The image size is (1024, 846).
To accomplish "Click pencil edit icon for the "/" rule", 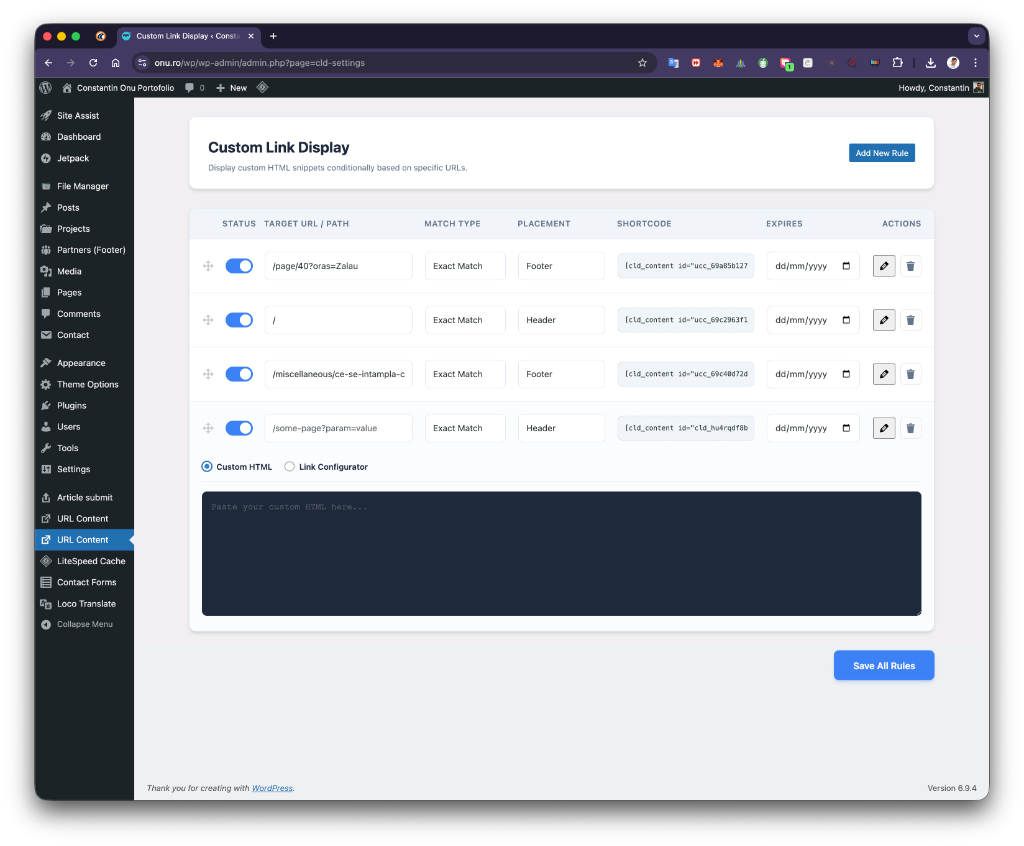I will tap(884, 320).
